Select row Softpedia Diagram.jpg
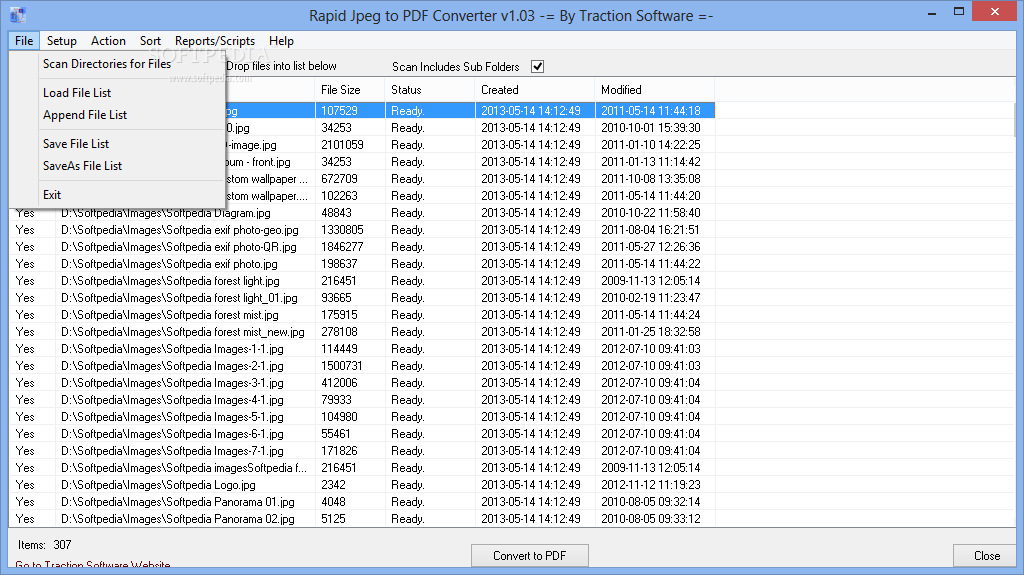Viewport: 1024px width, 575px height. (x=362, y=213)
